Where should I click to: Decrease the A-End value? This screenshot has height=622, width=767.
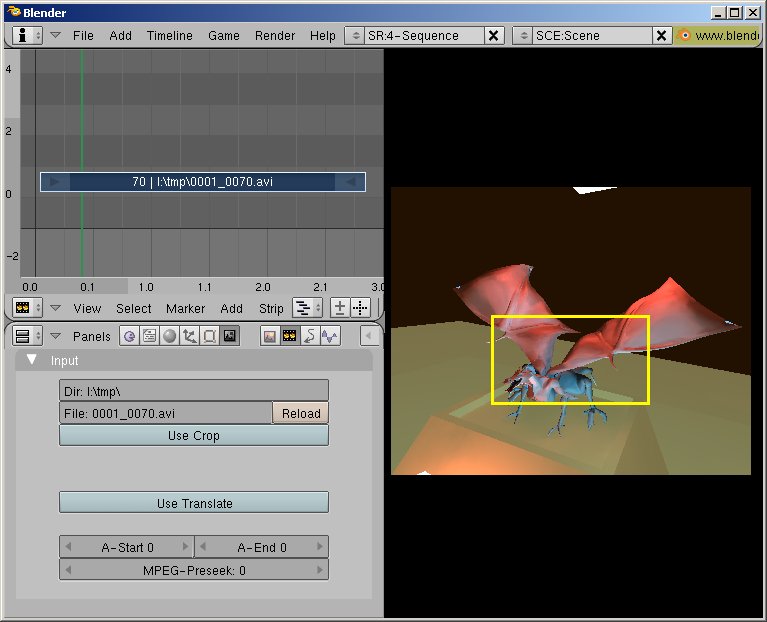[203, 547]
